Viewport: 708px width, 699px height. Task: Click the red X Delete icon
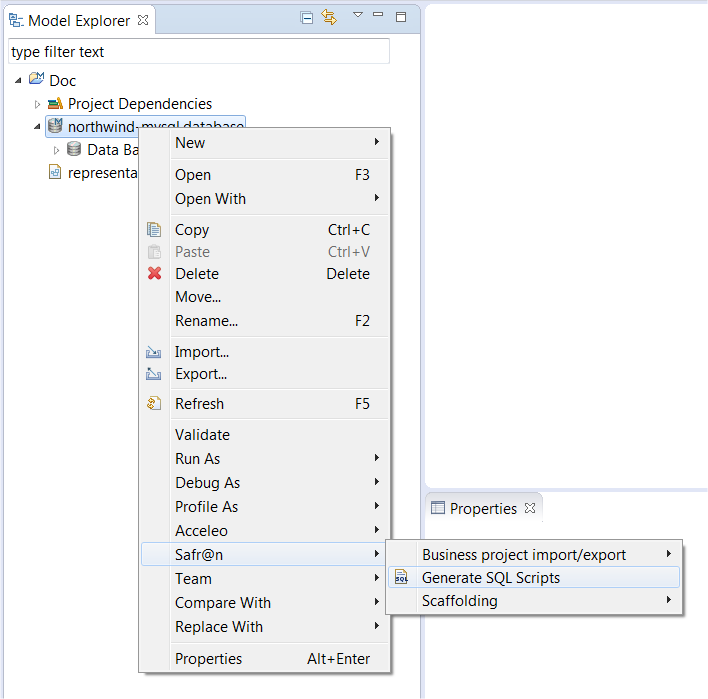click(x=154, y=273)
